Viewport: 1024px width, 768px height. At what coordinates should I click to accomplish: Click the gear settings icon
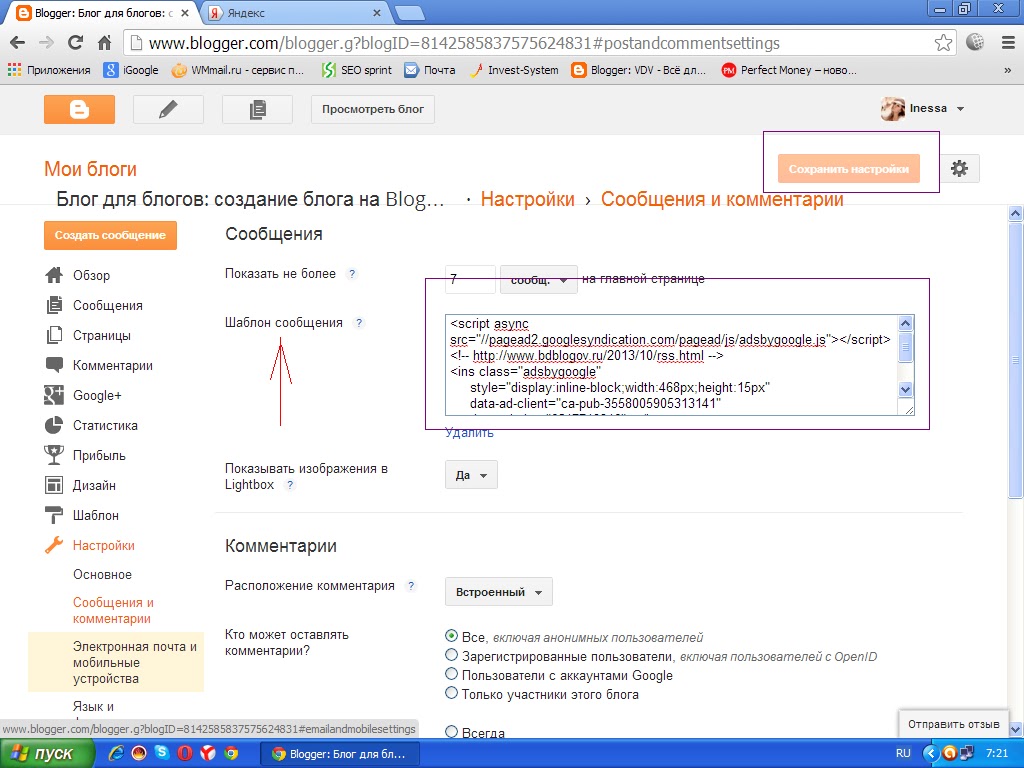(959, 168)
